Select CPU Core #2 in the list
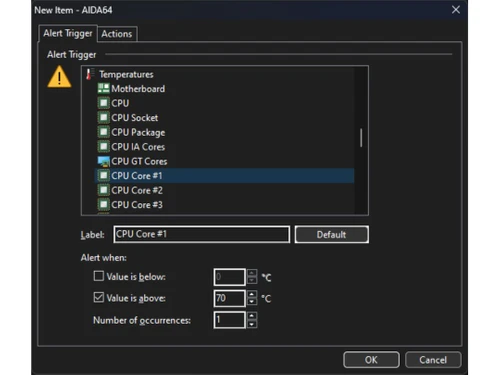500x375 pixels. 225,190
